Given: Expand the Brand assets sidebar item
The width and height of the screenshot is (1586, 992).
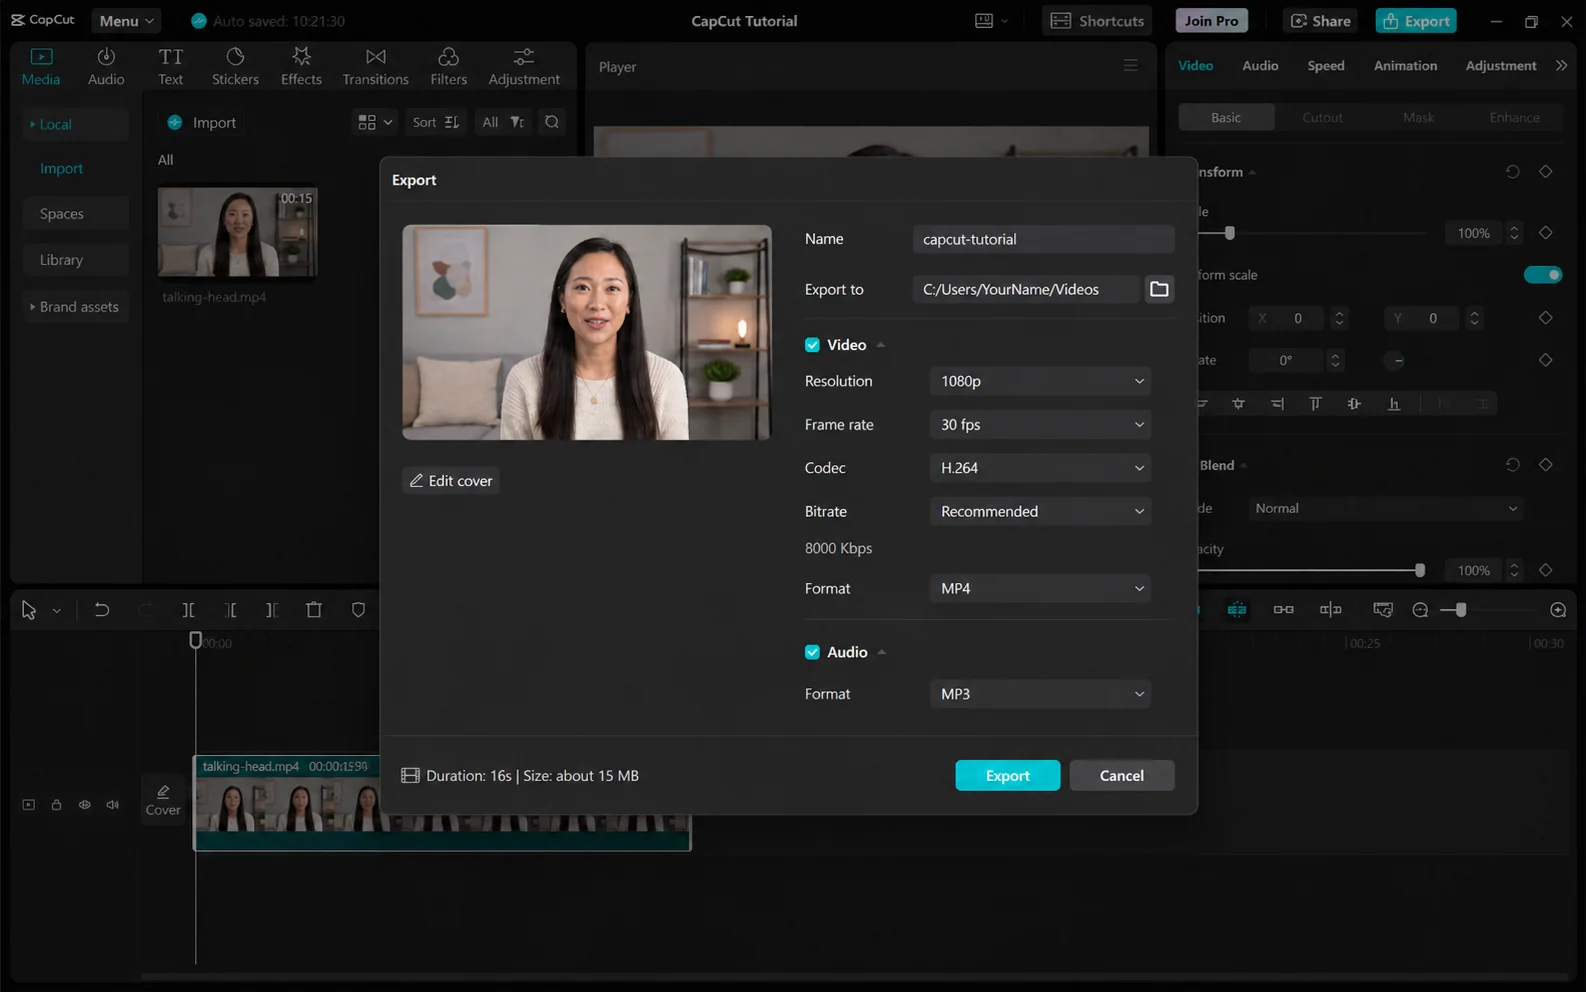Looking at the screenshot, I should point(76,307).
